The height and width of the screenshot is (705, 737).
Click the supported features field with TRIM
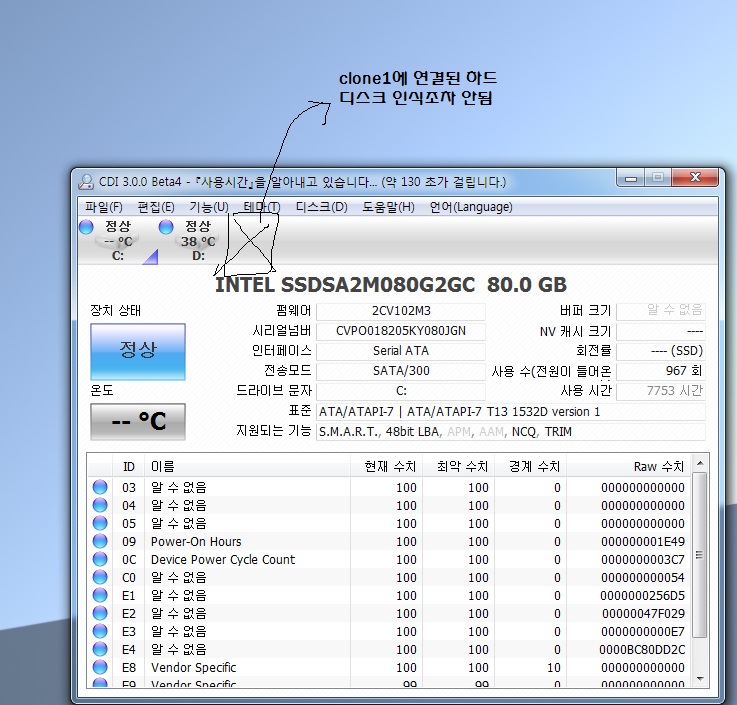(x=511, y=431)
